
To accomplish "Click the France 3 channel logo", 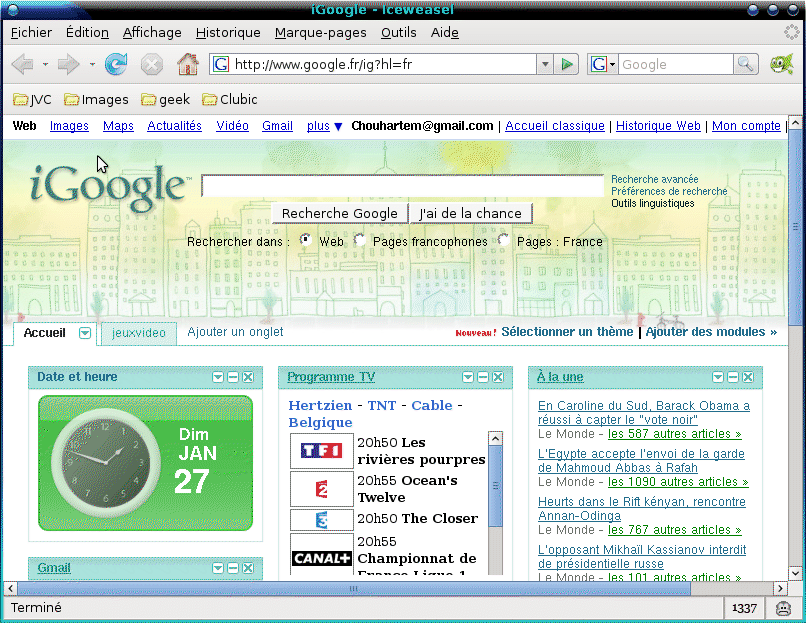I will pos(322,520).
